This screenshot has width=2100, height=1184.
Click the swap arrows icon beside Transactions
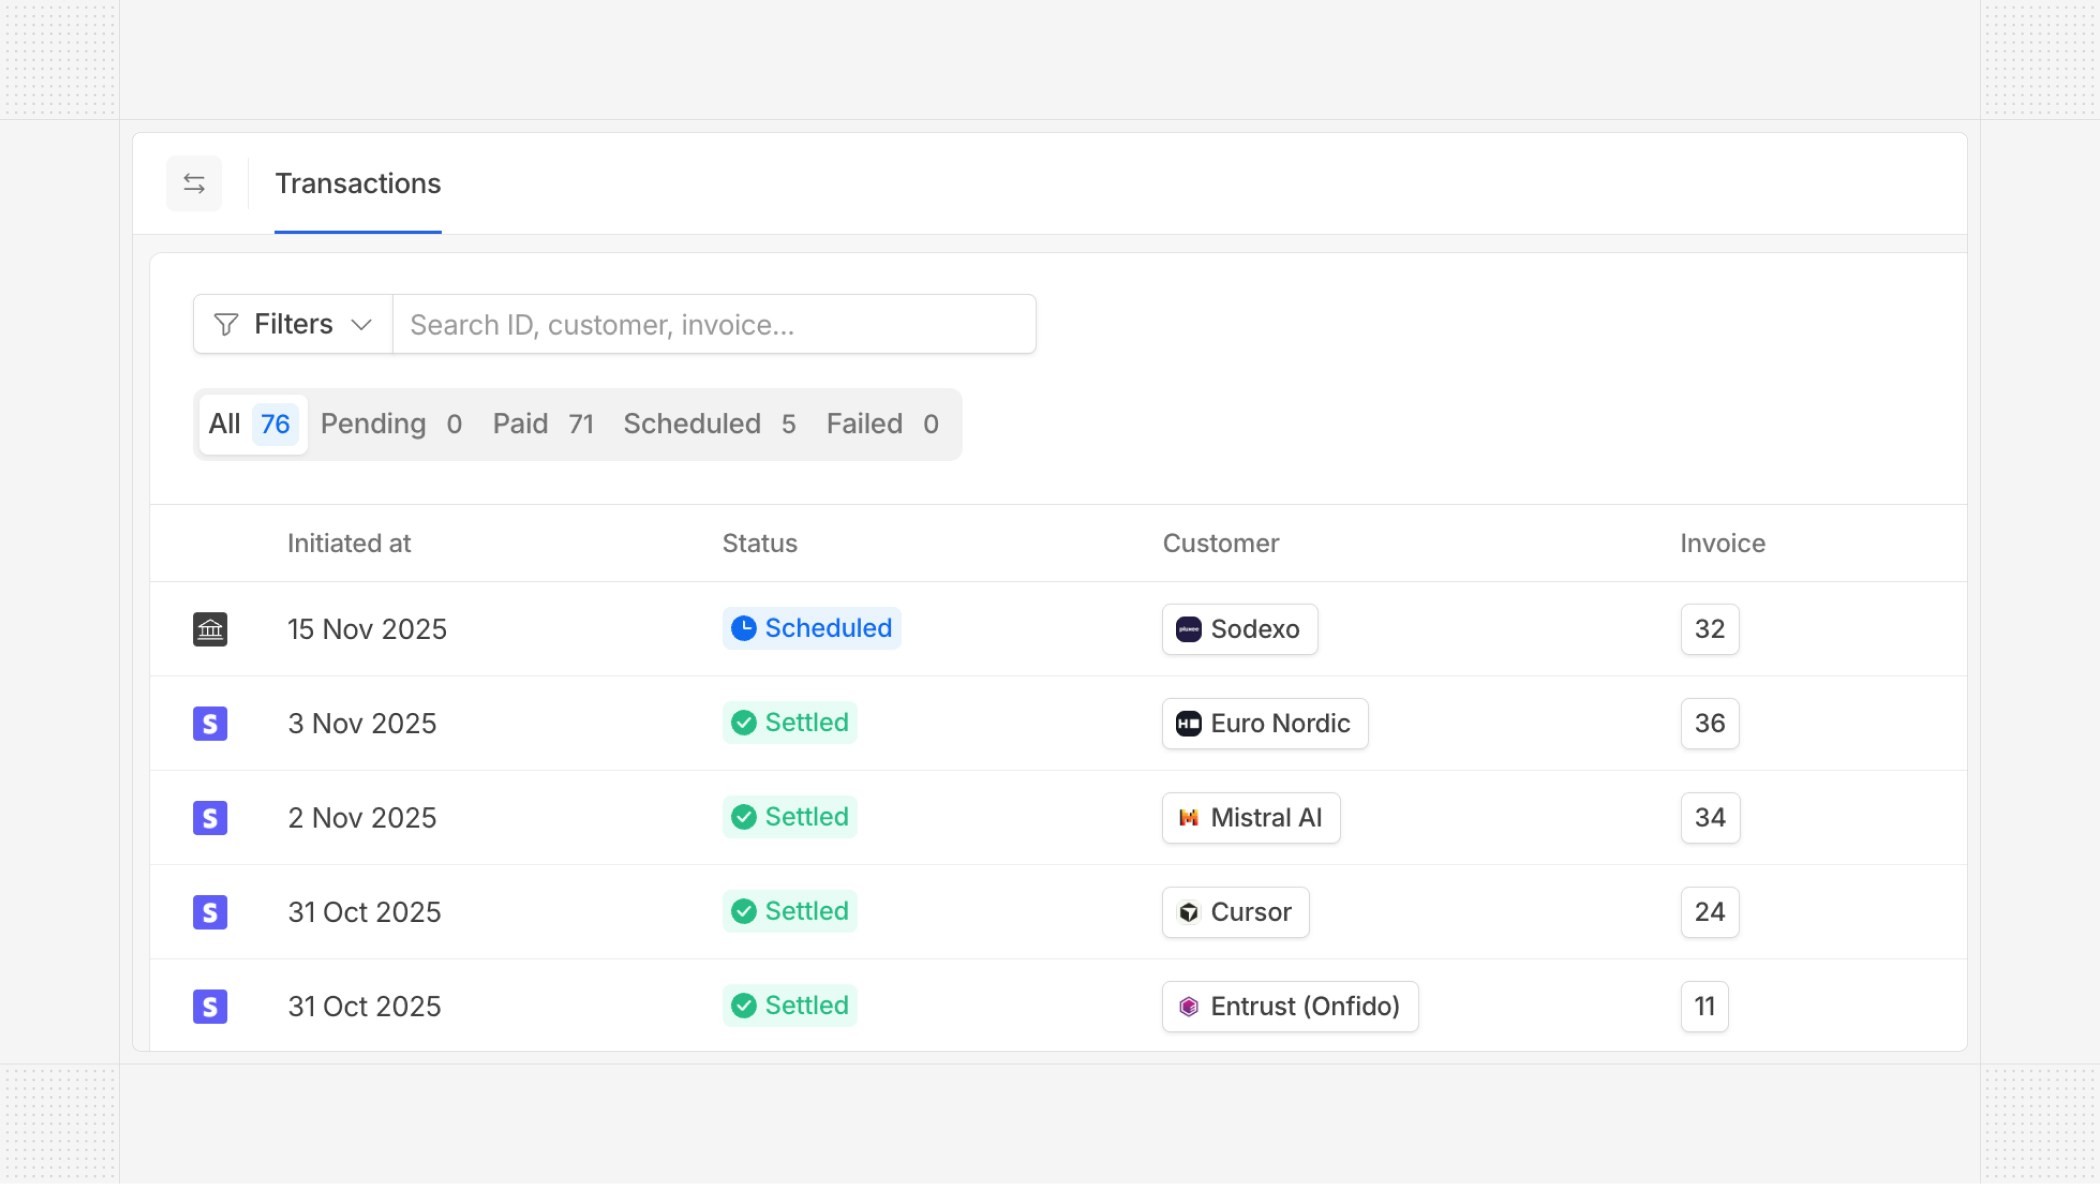click(x=194, y=183)
